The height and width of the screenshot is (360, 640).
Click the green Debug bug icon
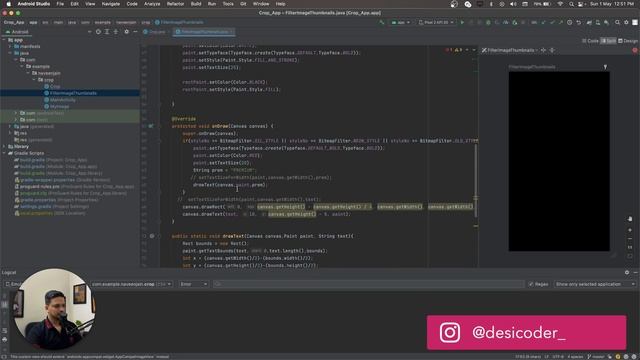point(488,22)
